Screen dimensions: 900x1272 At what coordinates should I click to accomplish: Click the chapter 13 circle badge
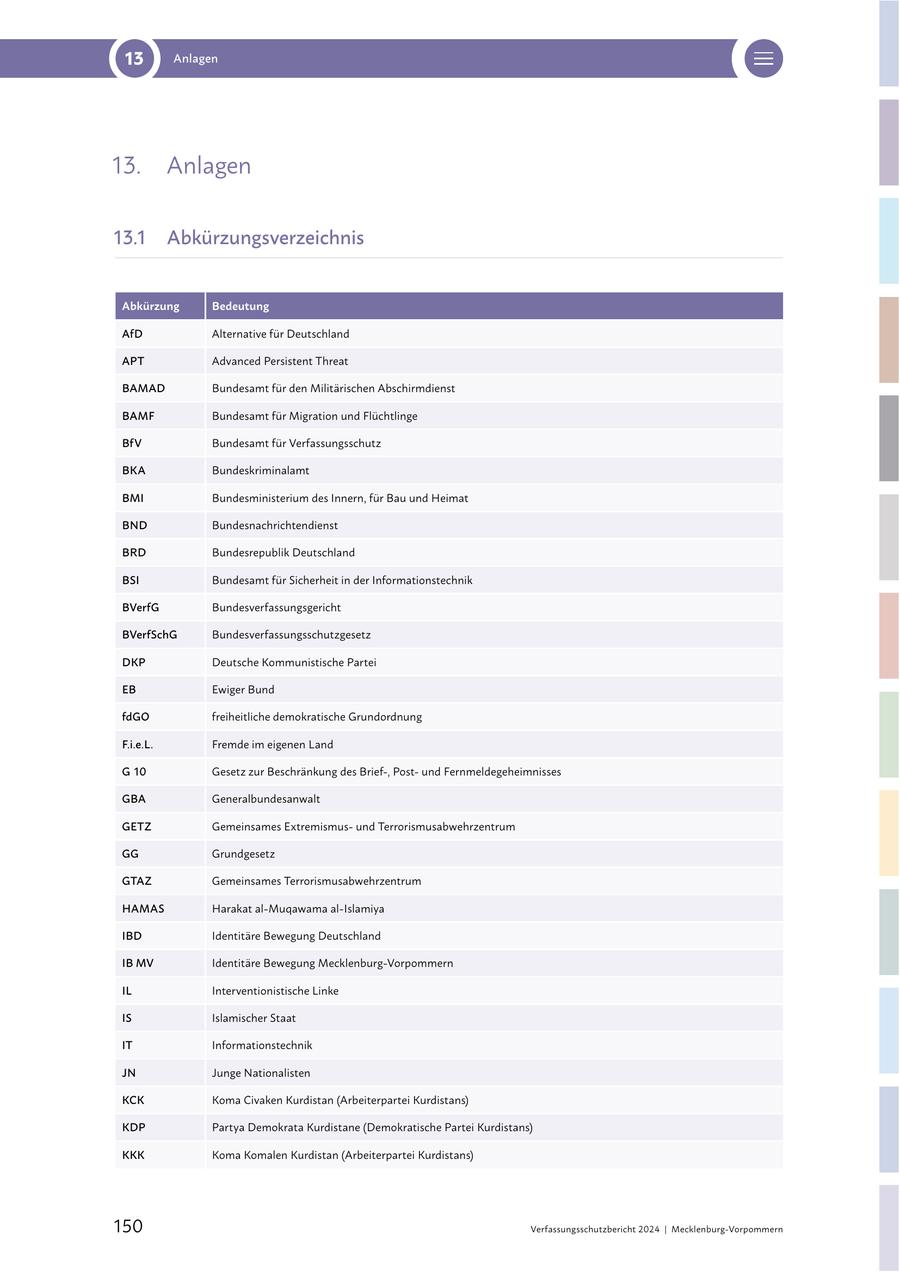coord(134,59)
